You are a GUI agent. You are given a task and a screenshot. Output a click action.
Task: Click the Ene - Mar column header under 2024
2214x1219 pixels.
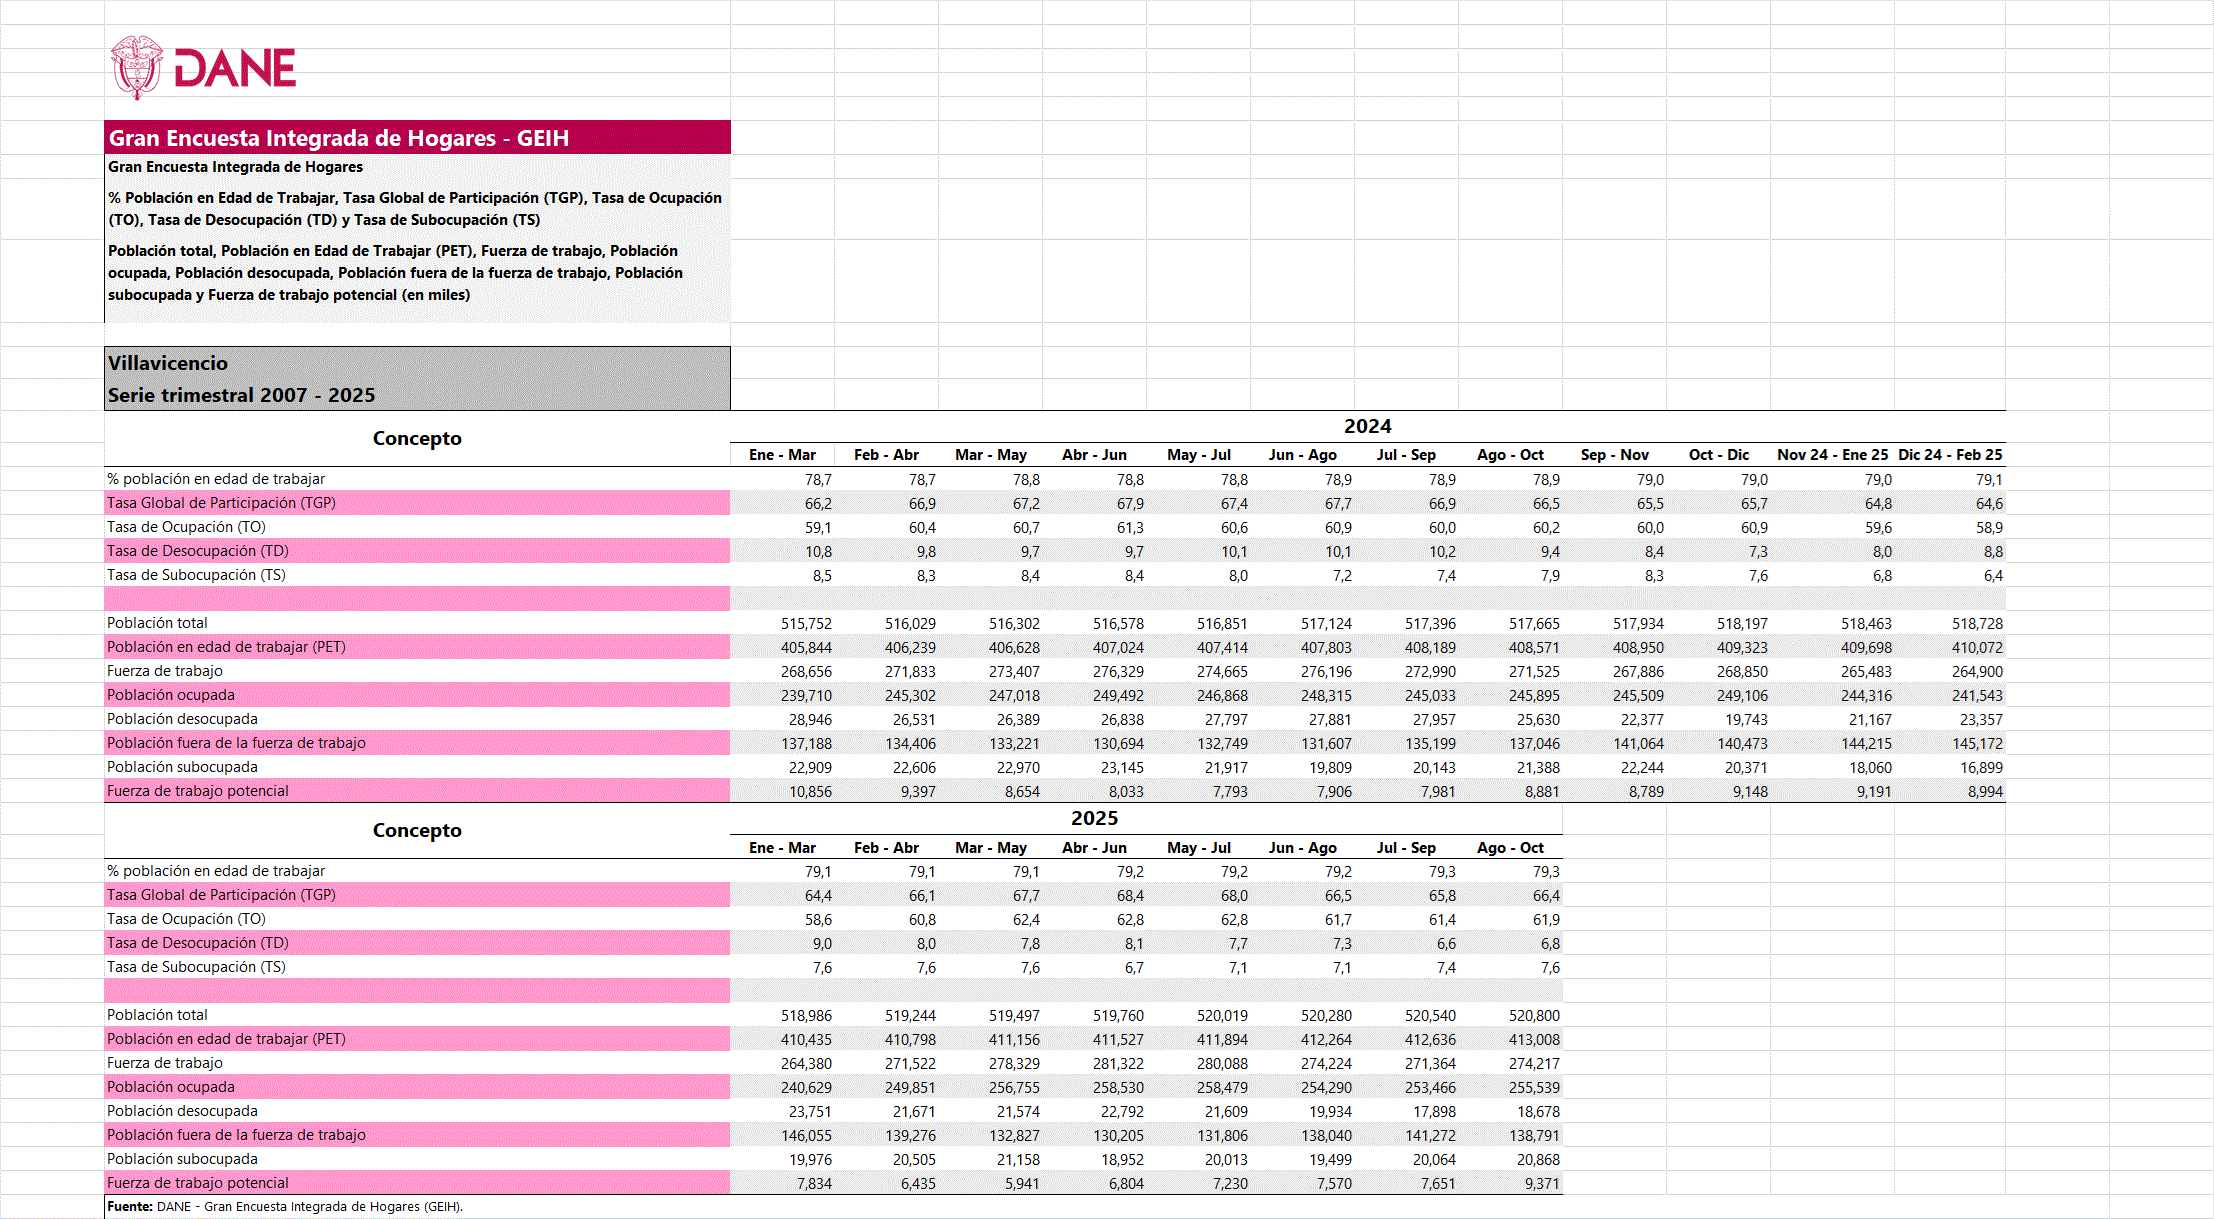tap(782, 455)
